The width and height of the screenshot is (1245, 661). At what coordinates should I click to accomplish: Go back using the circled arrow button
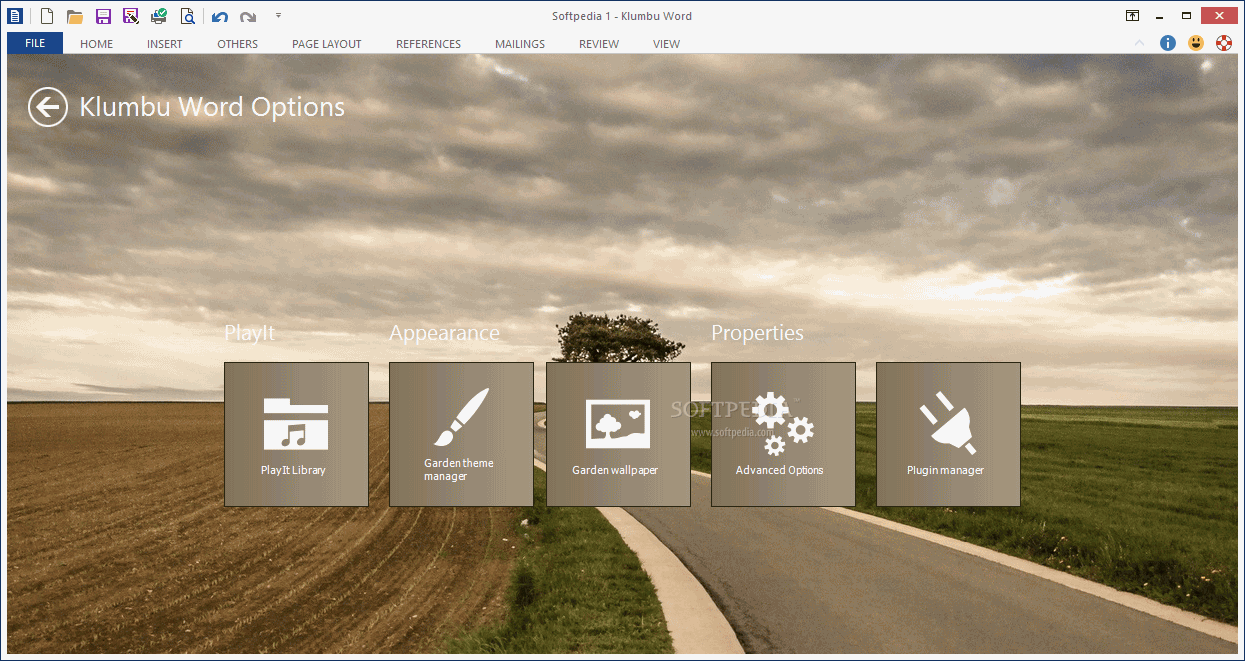(48, 107)
